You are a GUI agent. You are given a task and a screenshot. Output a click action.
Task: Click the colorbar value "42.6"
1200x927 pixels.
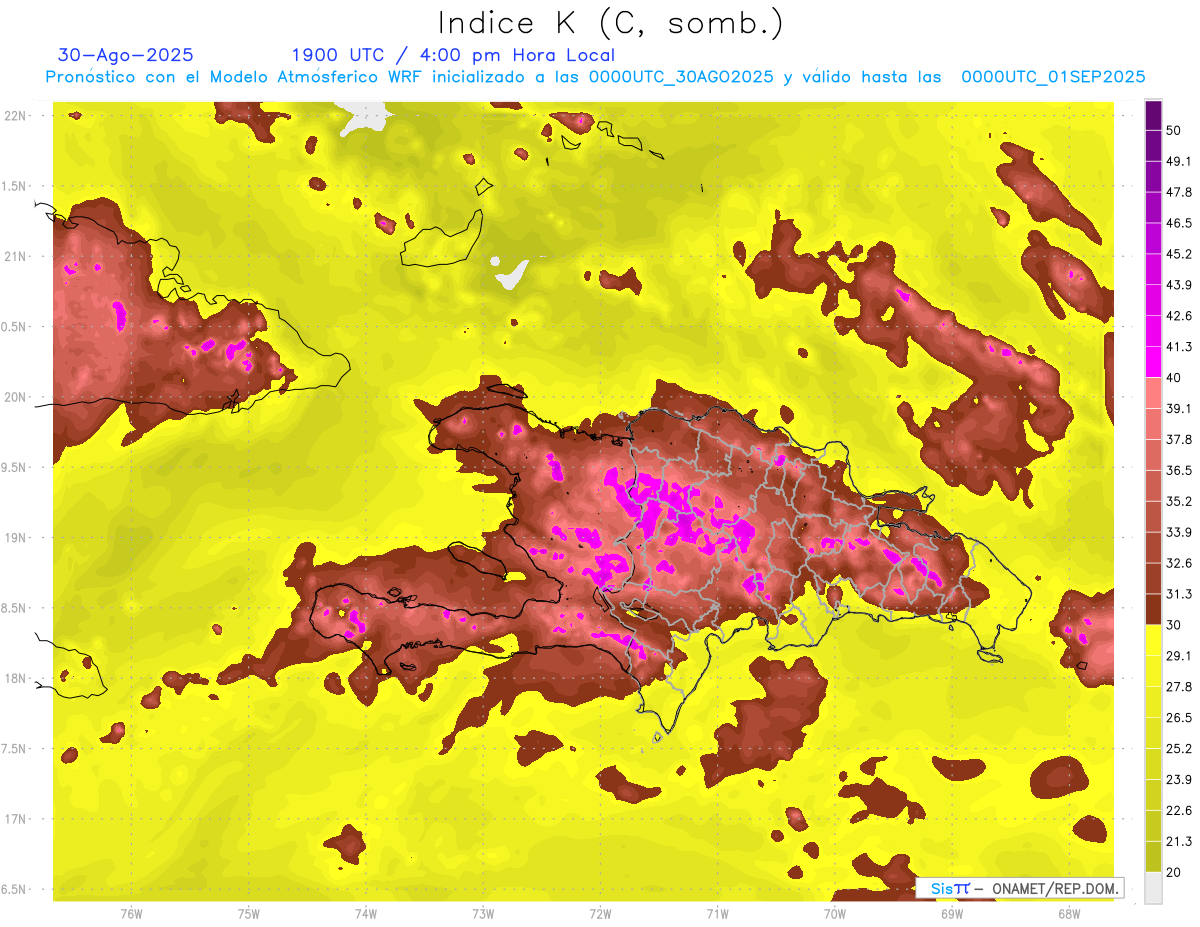pos(1179,316)
